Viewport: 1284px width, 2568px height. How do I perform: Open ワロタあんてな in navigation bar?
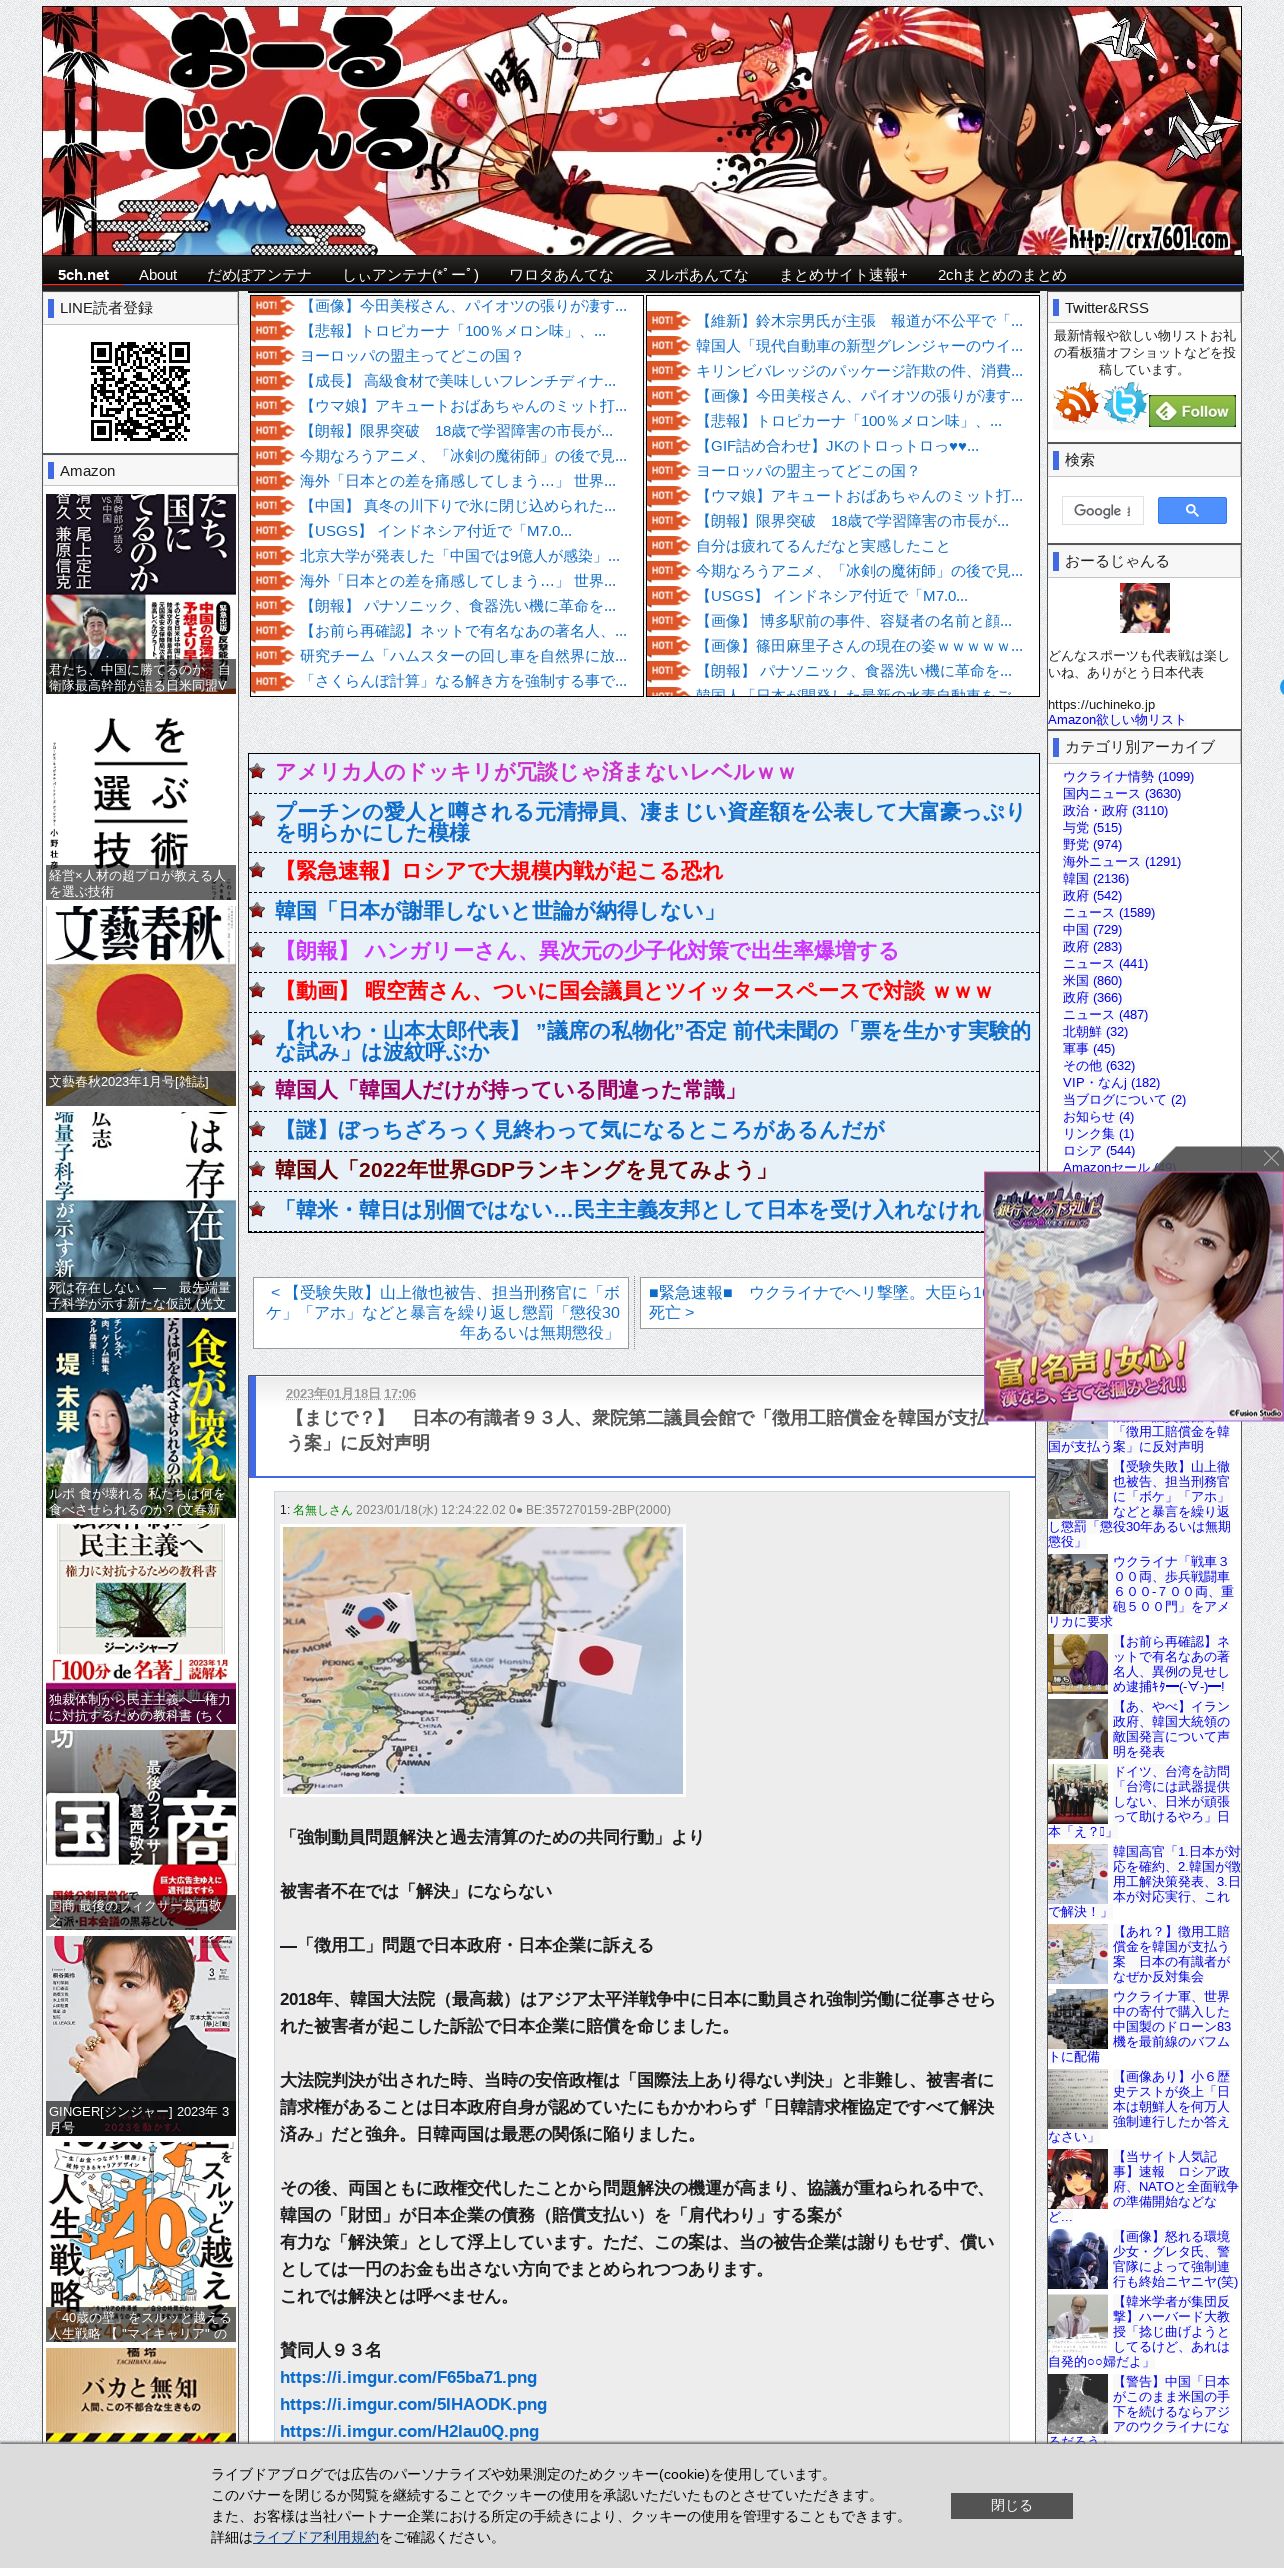[x=561, y=274]
